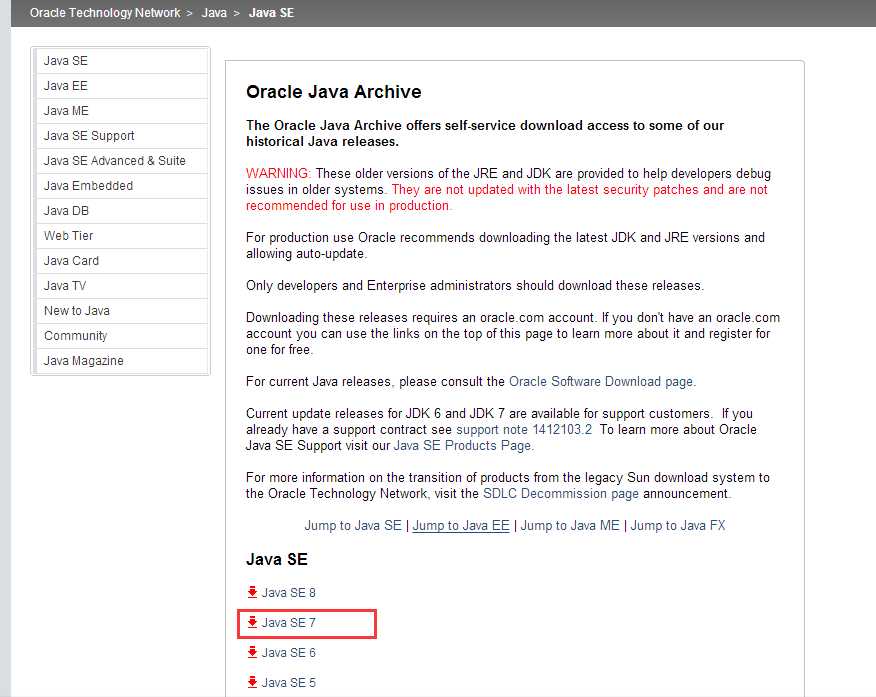Select Java ME in the sidebar menu

pos(122,111)
